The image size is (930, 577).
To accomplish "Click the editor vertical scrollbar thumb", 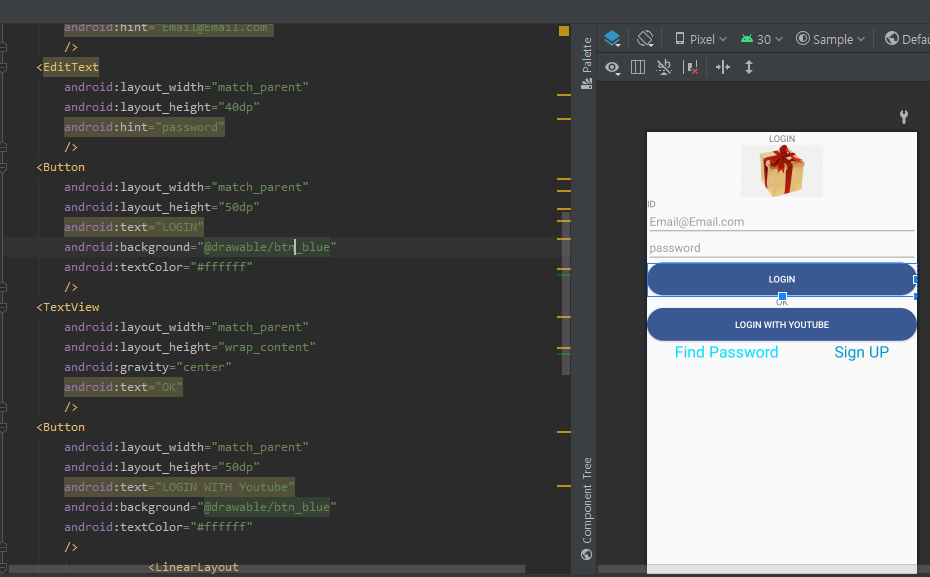I will [x=566, y=294].
